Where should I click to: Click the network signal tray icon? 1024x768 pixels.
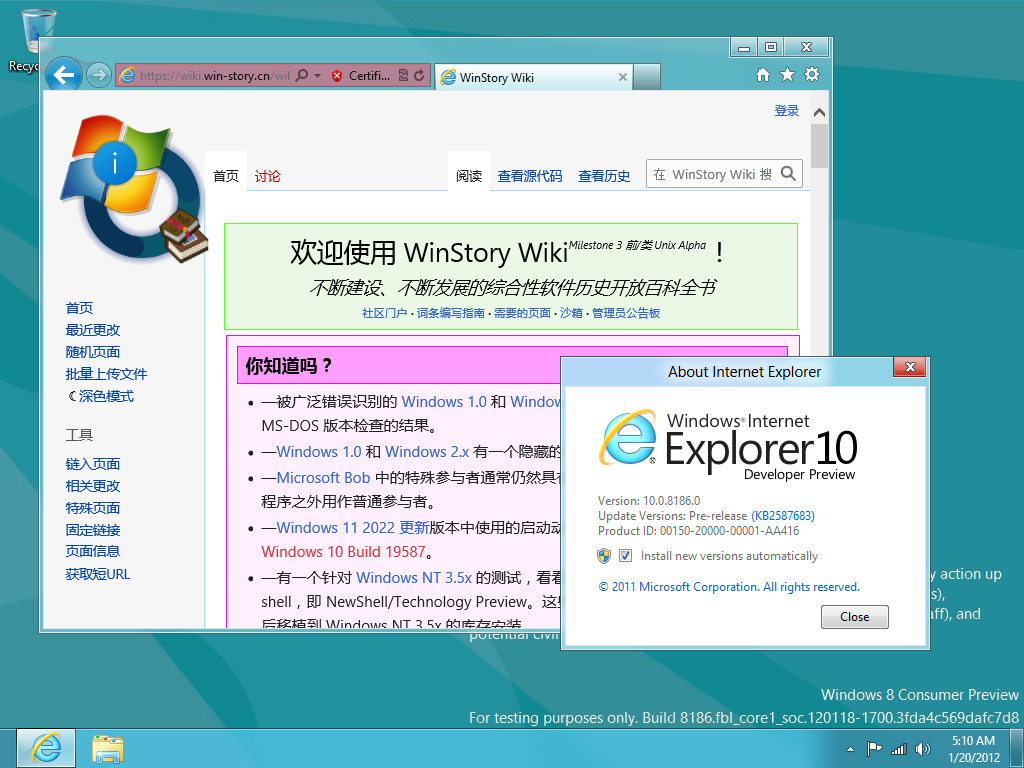899,749
